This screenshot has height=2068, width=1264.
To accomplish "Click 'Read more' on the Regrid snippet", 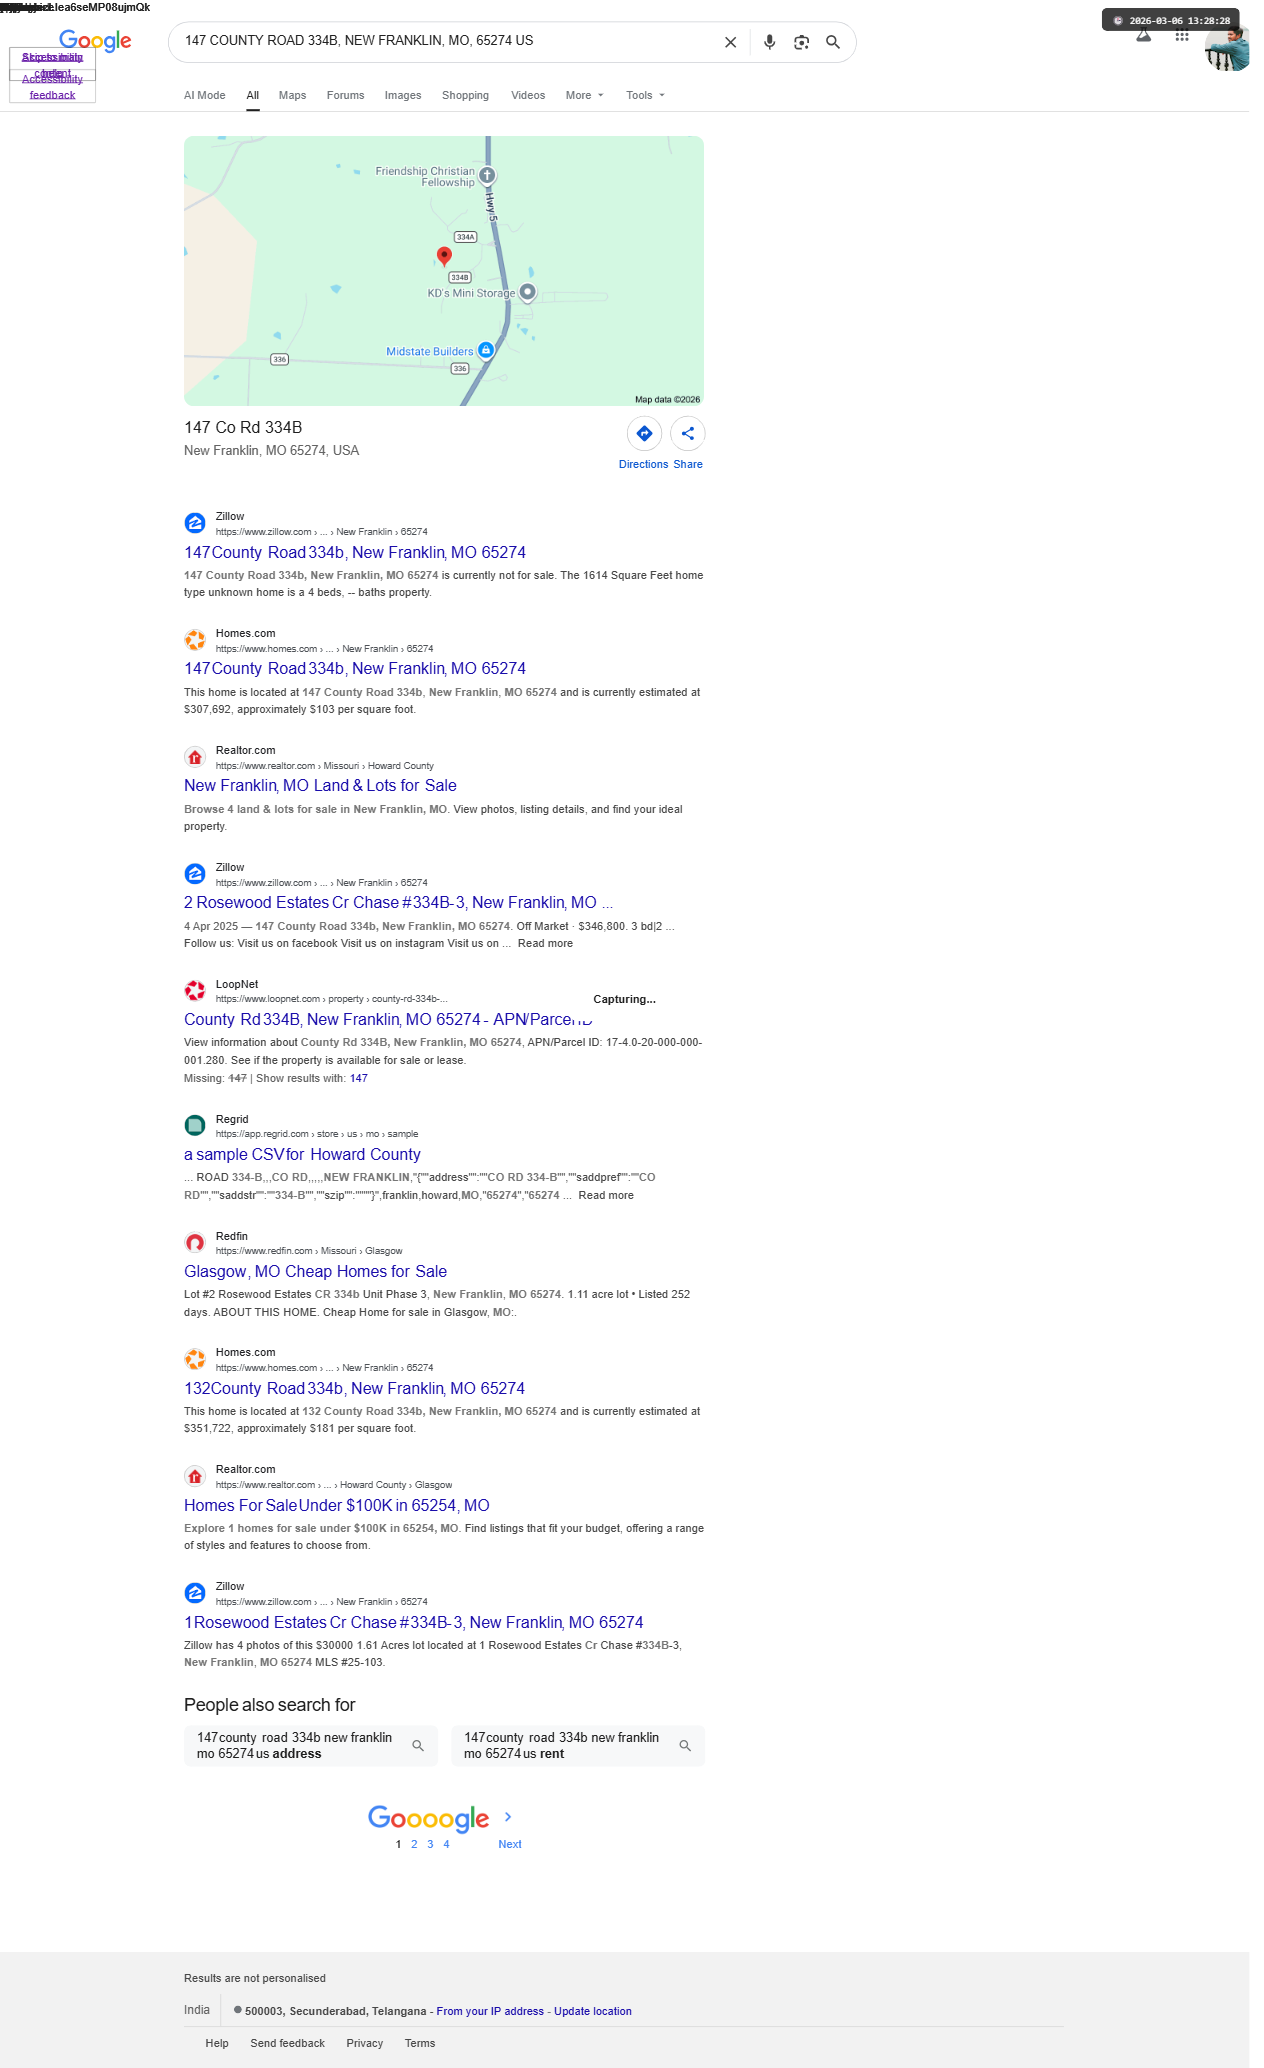I will coord(606,1195).
